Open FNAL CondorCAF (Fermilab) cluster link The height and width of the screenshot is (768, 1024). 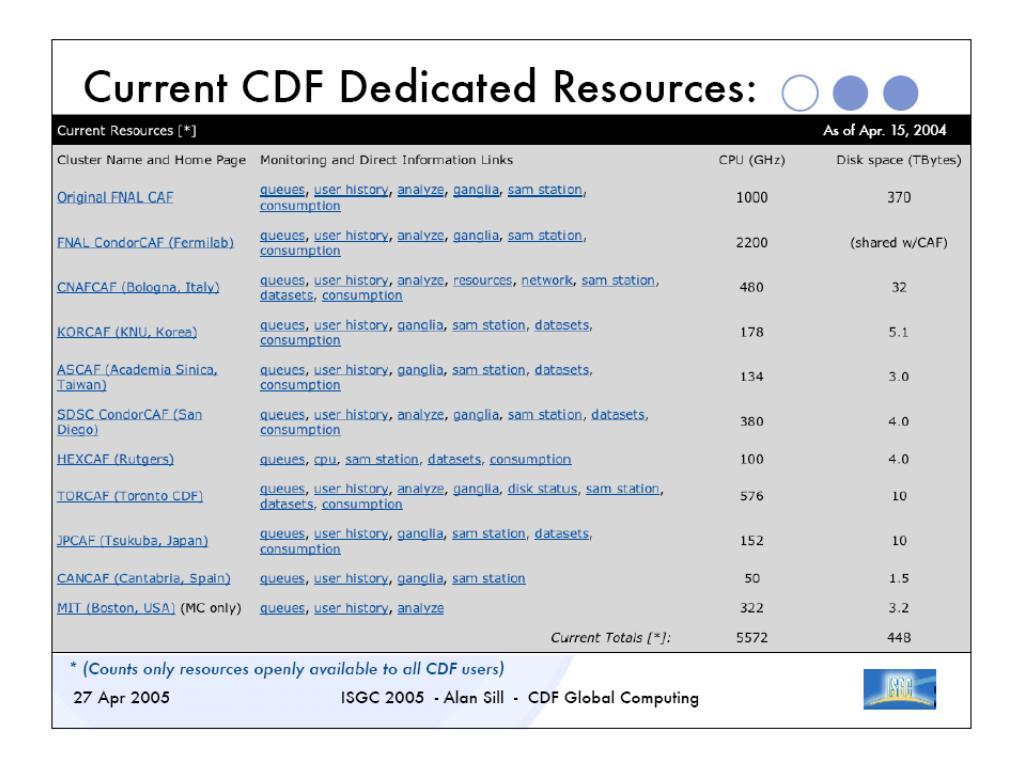click(x=145, y=242)
